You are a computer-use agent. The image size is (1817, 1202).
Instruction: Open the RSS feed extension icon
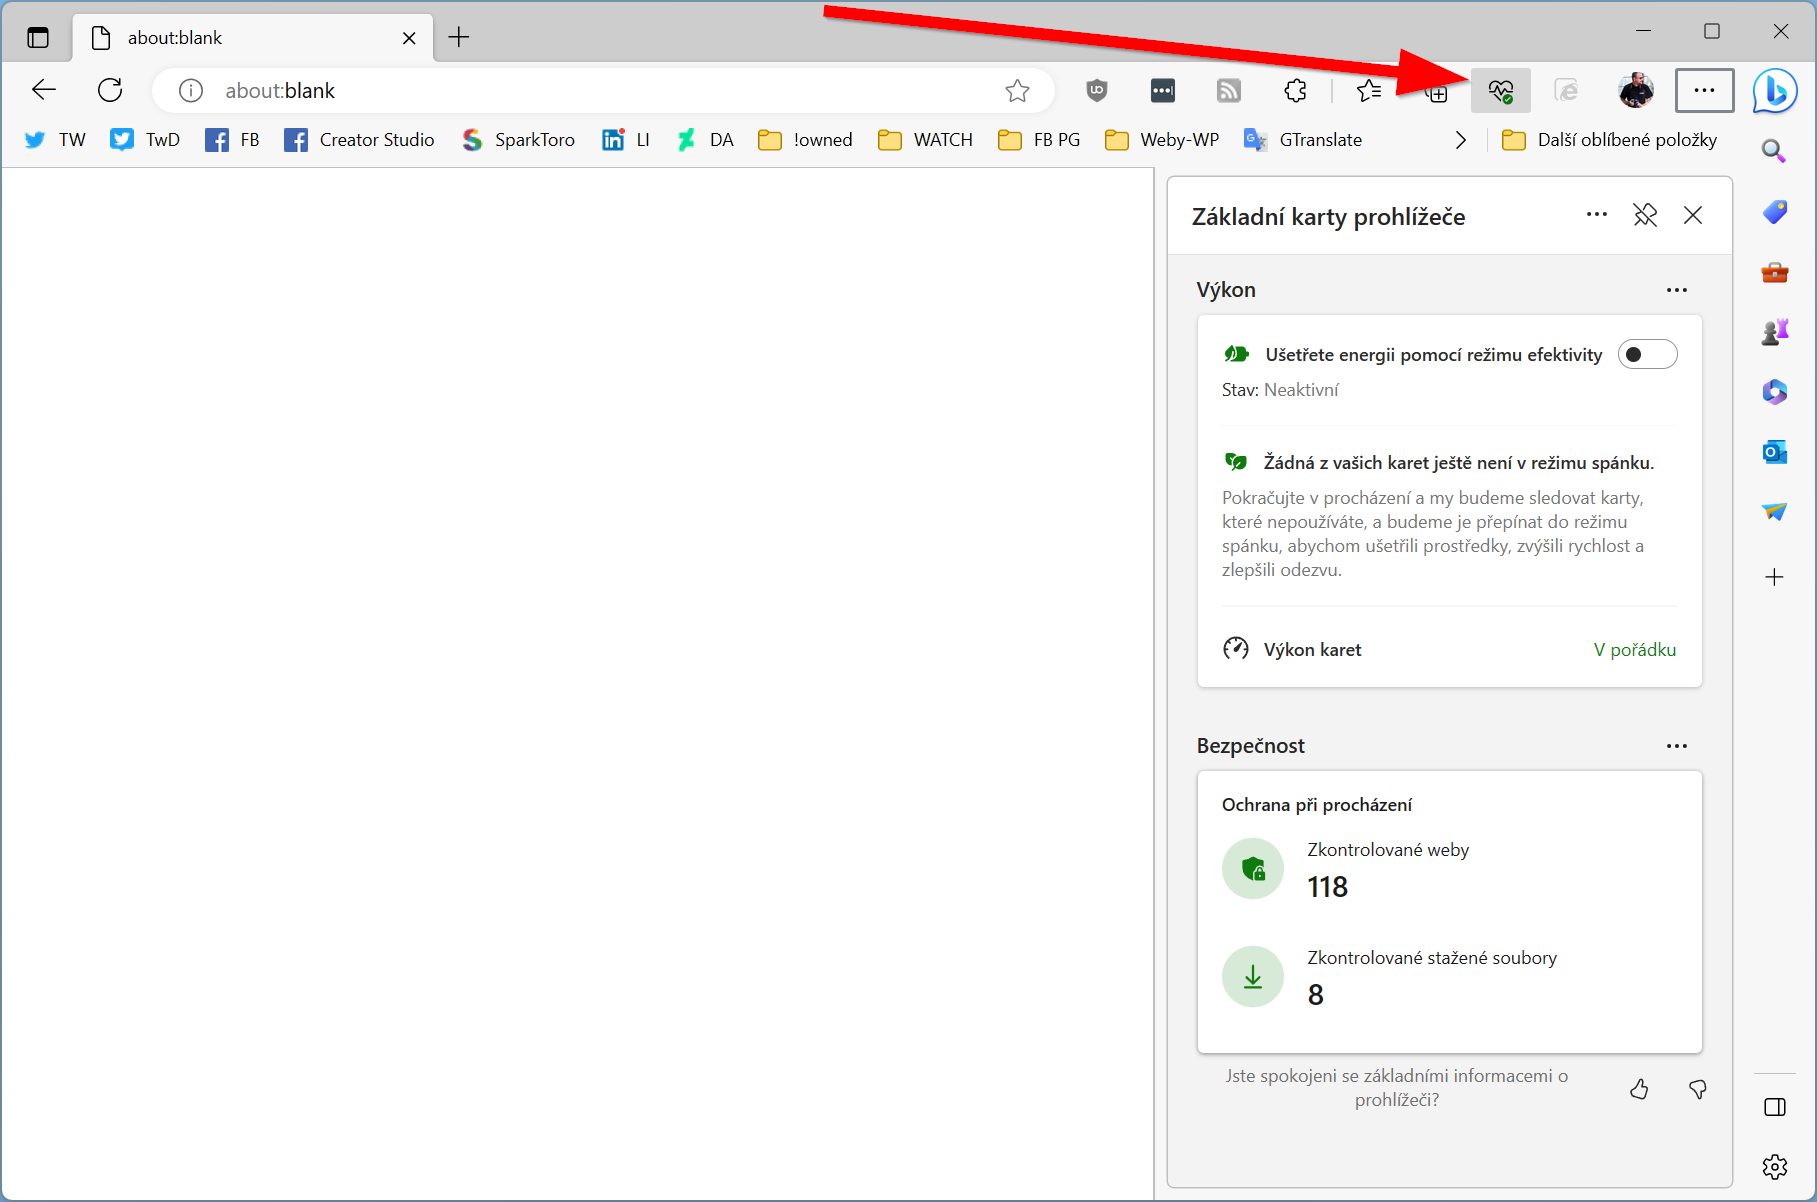[x=1229, y=91]
